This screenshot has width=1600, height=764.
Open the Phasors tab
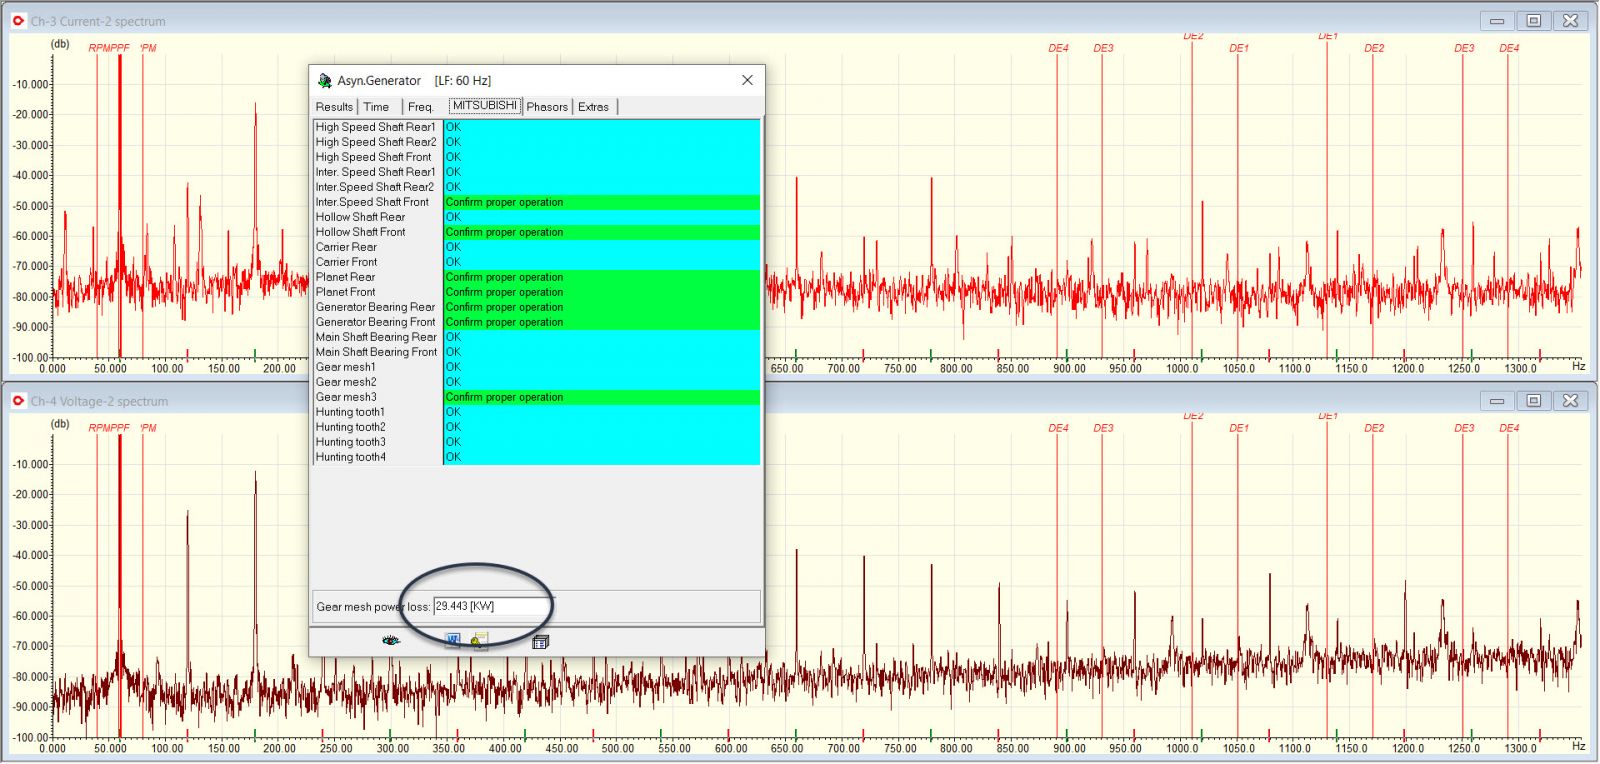[547, 107]
